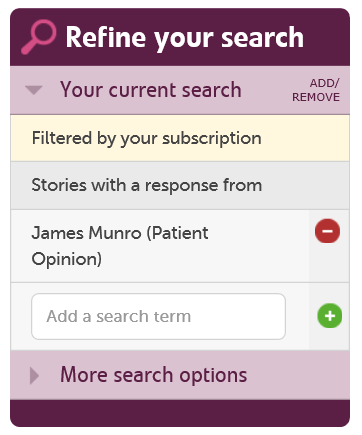Click the green plus add icon
The image size is (362, 435).
pyautogui.click(x=330, y=316)
